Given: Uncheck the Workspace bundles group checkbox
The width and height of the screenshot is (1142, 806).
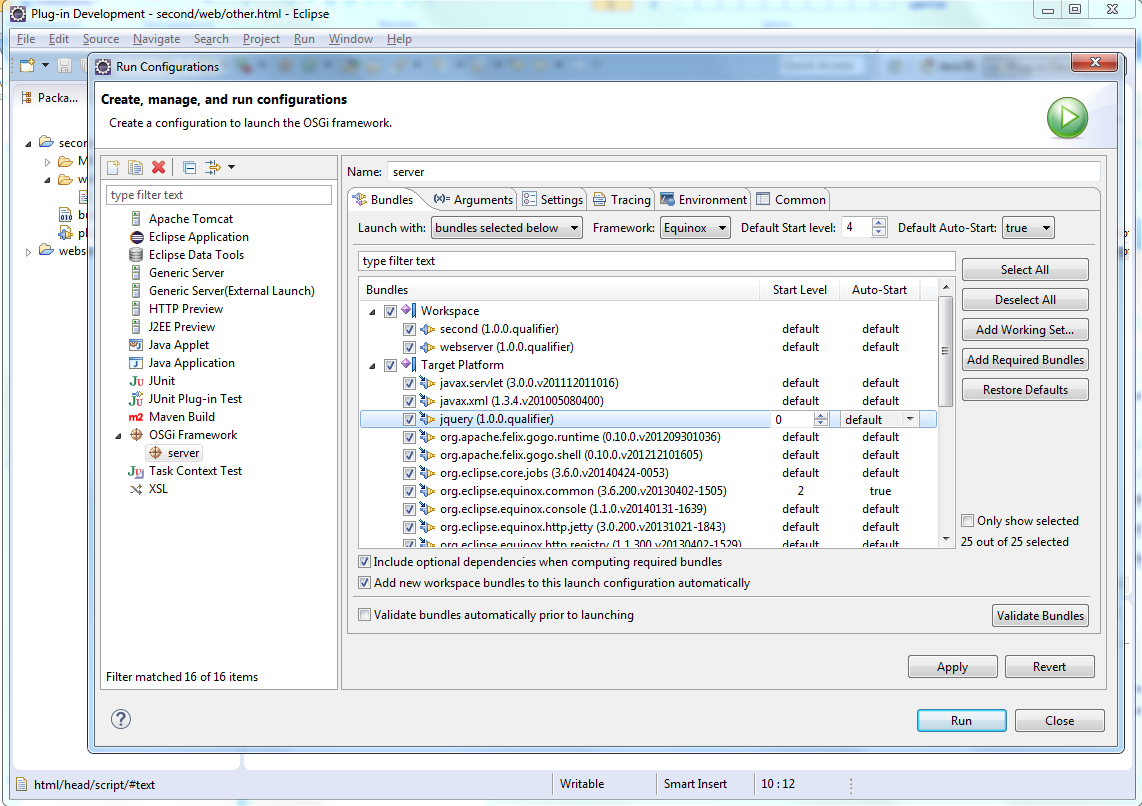Looking at the screenshot, I should 390,311.
